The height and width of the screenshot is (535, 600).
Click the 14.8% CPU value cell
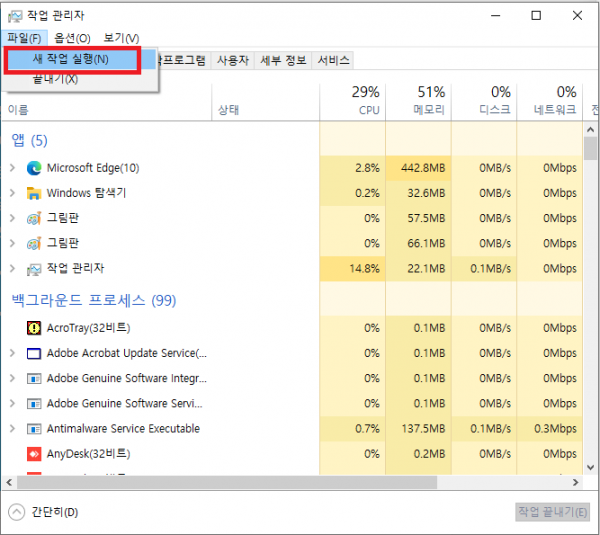[x=352, y=269]
